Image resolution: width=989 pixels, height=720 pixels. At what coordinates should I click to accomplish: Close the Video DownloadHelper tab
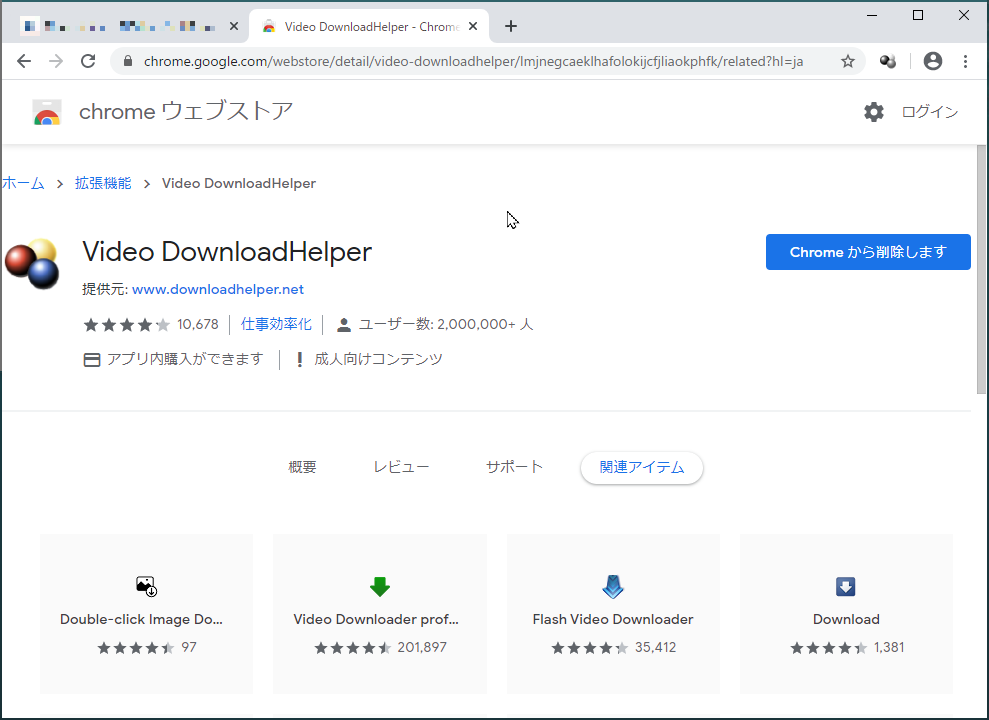point(473,26)
